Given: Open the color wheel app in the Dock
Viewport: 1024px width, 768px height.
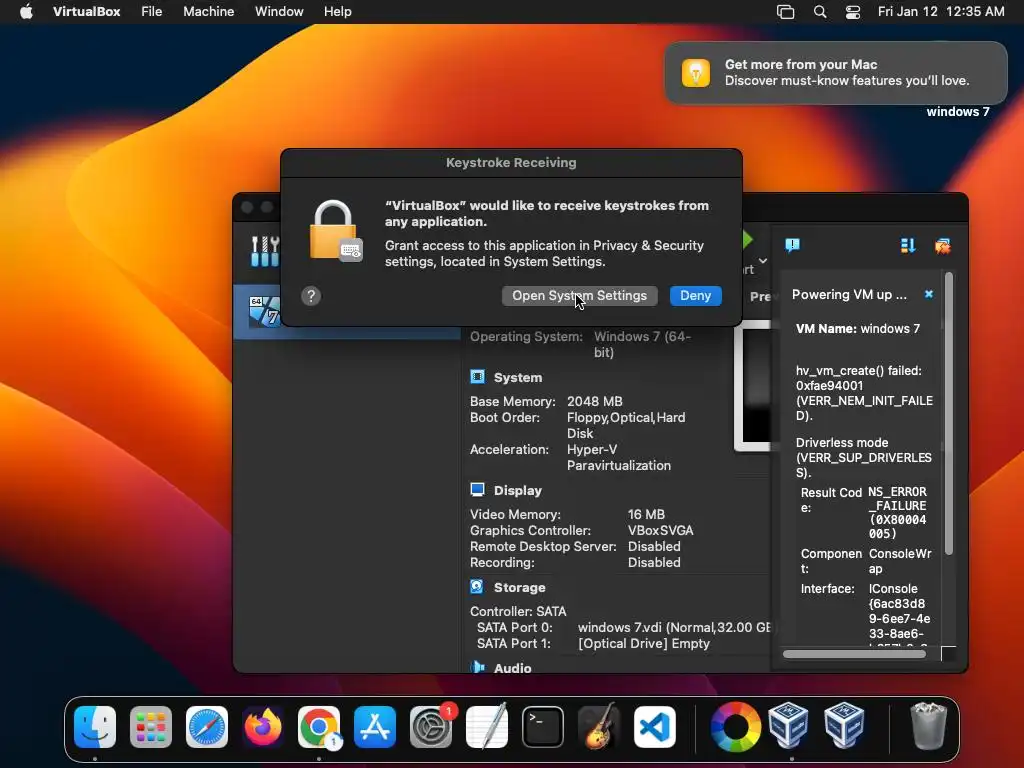Looking at the screenshot, I should click(735, 726).
